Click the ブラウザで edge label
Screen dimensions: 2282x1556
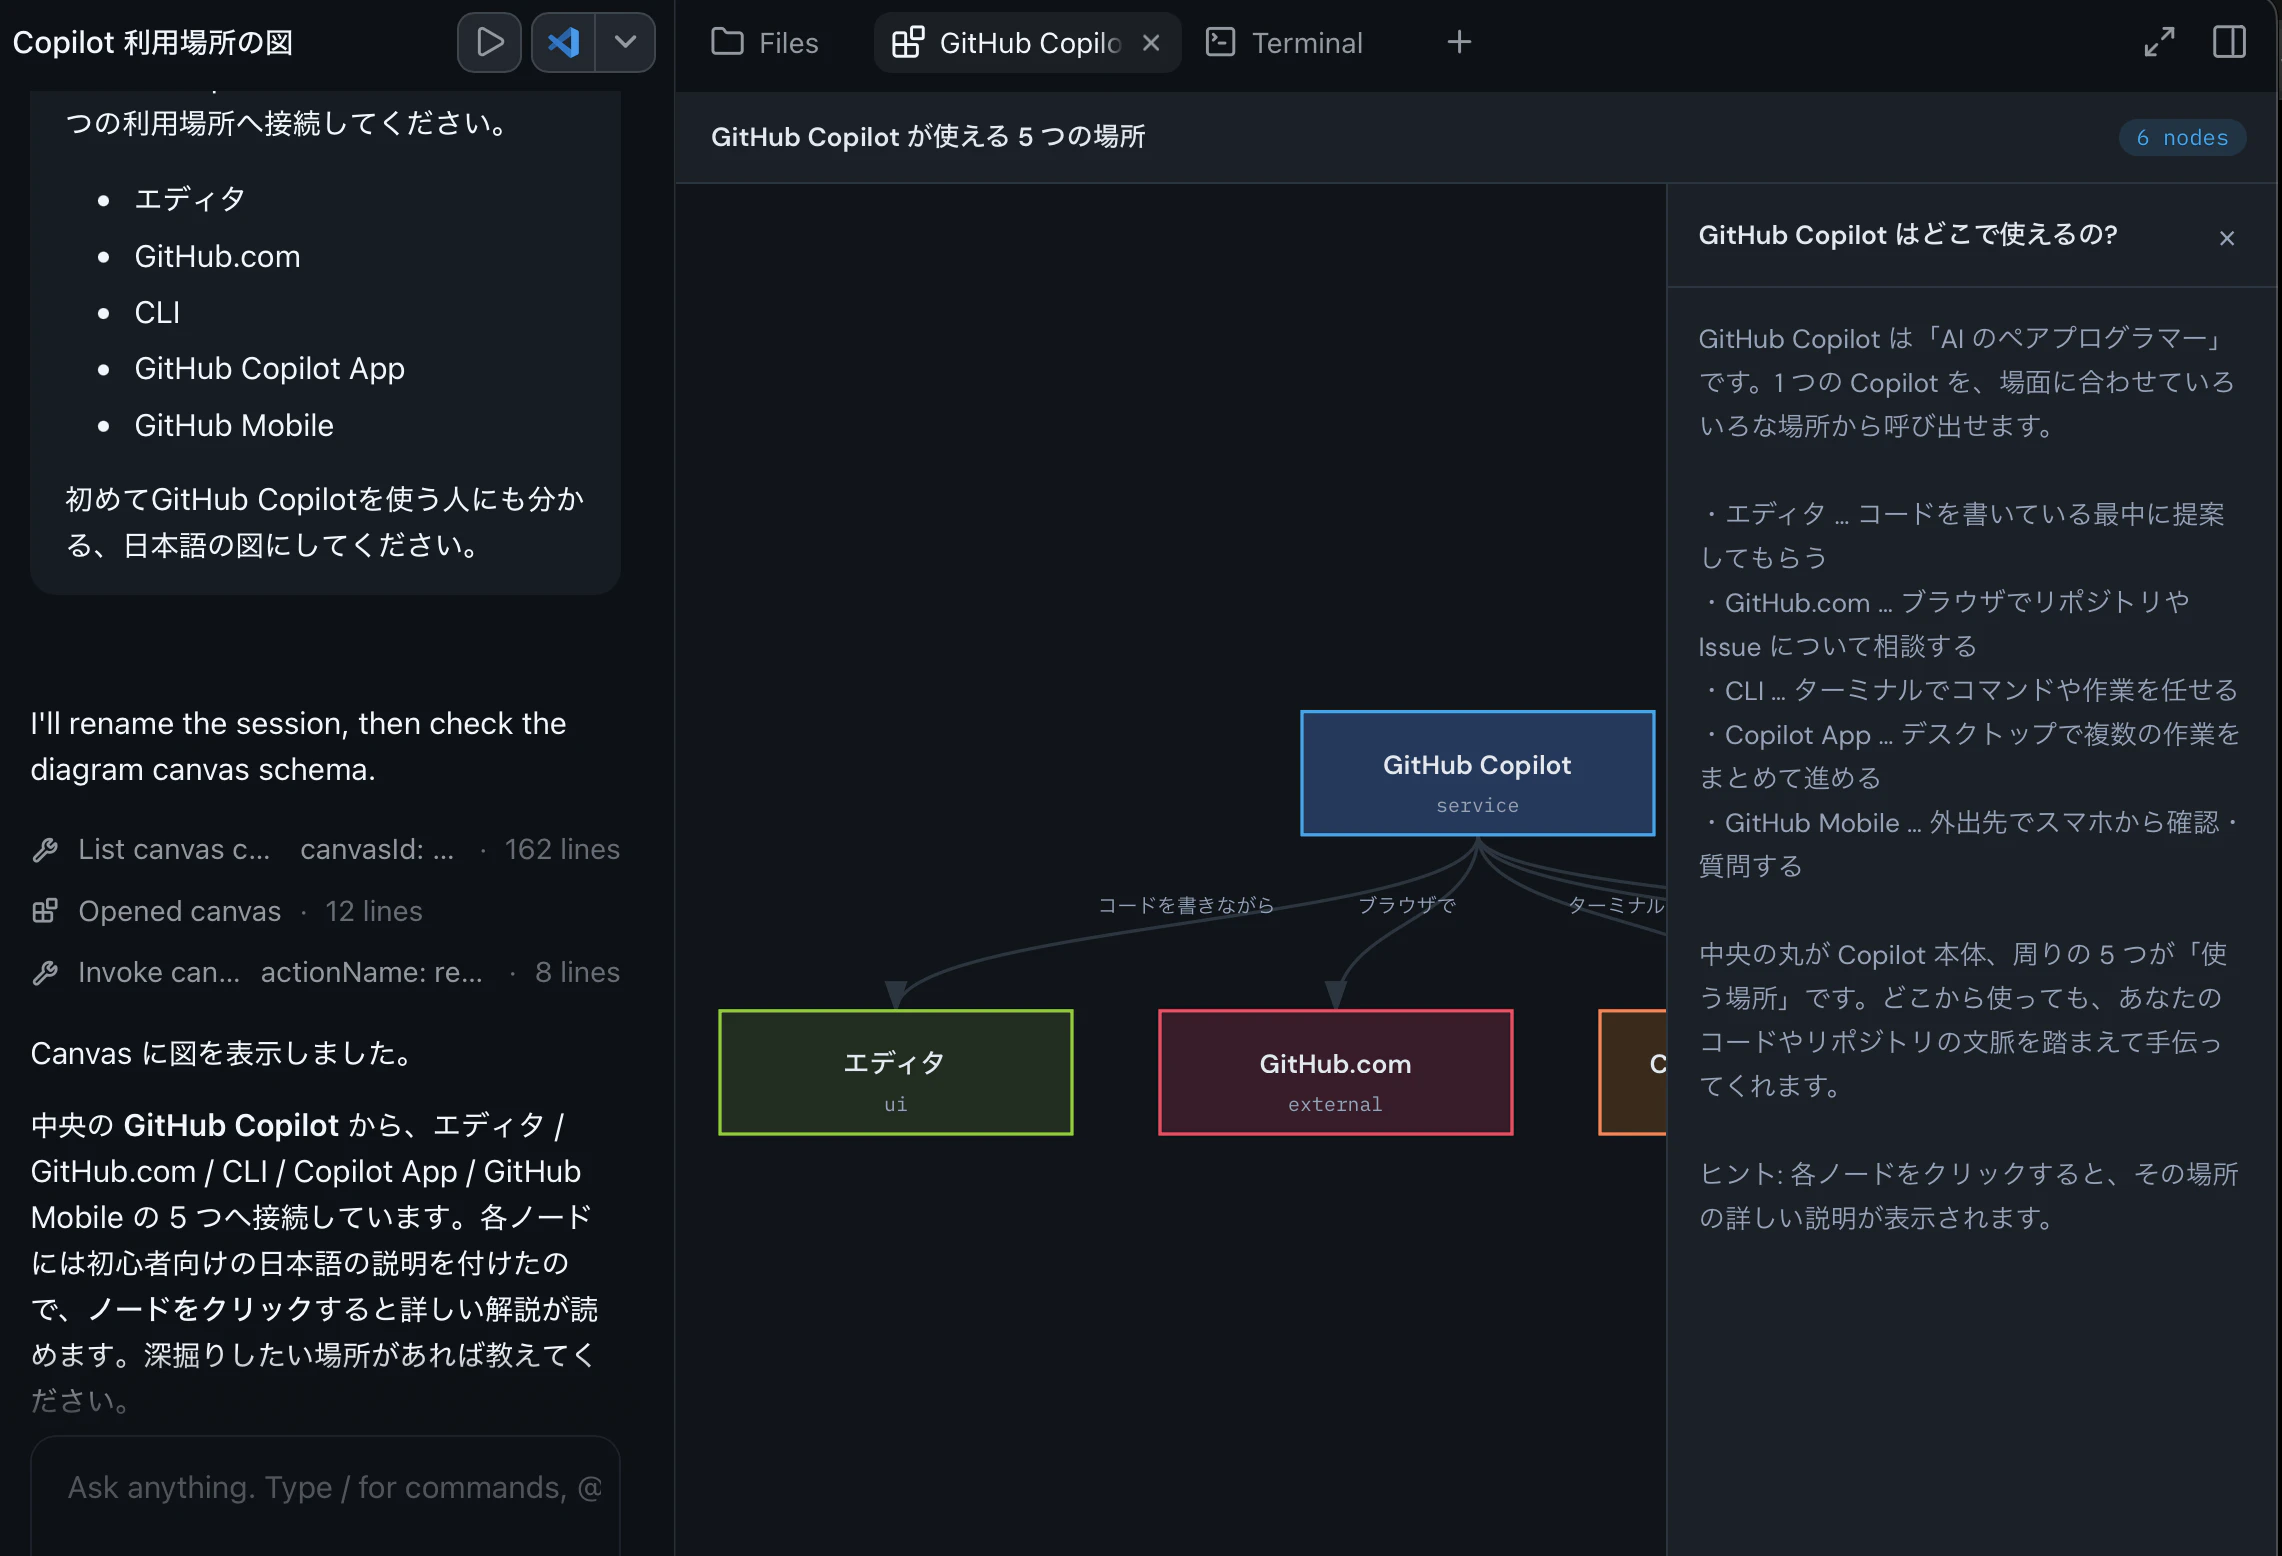(1407, 905)
